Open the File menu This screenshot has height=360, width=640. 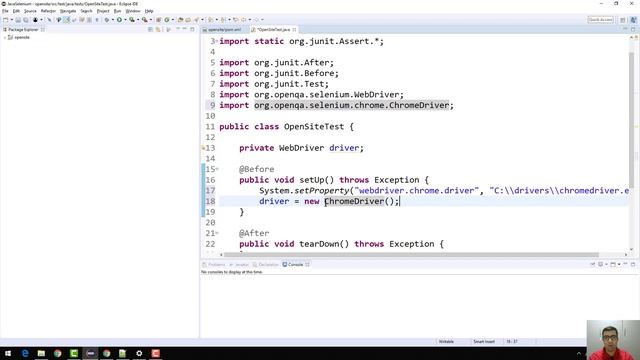(5, 11)
